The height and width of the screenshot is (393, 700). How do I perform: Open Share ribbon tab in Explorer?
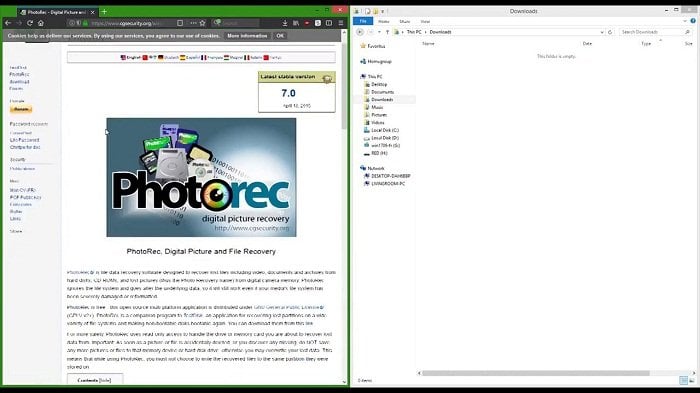point(404,21)
